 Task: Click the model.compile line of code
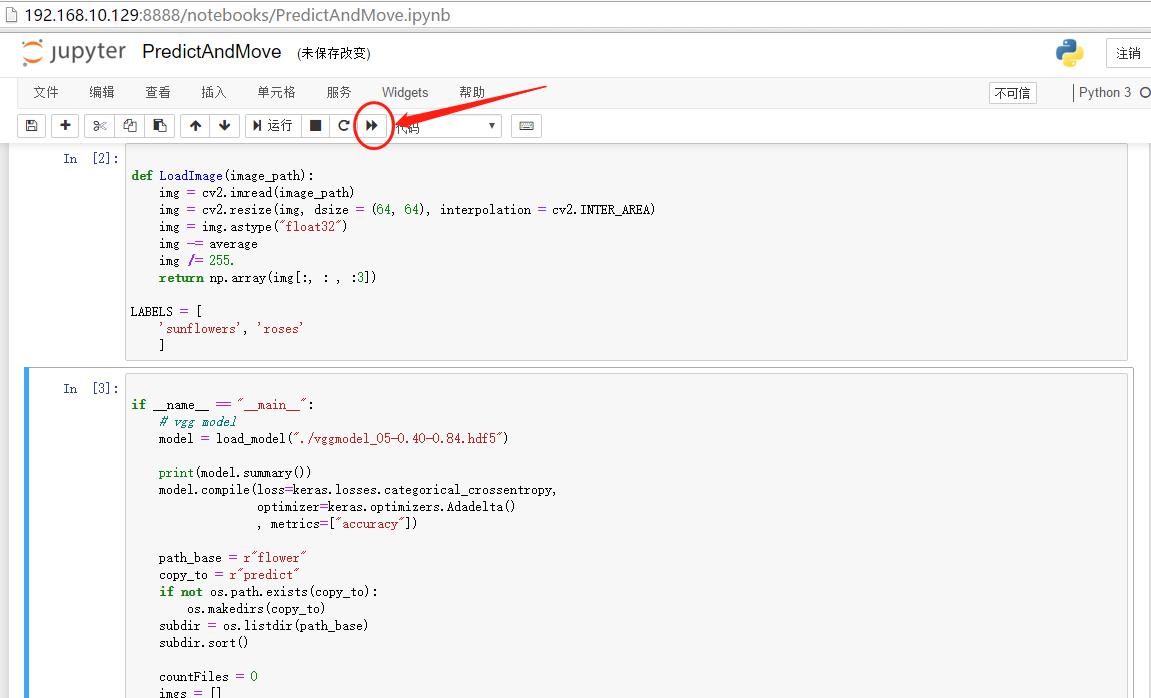pyautogui.click(x=357, y=490)
